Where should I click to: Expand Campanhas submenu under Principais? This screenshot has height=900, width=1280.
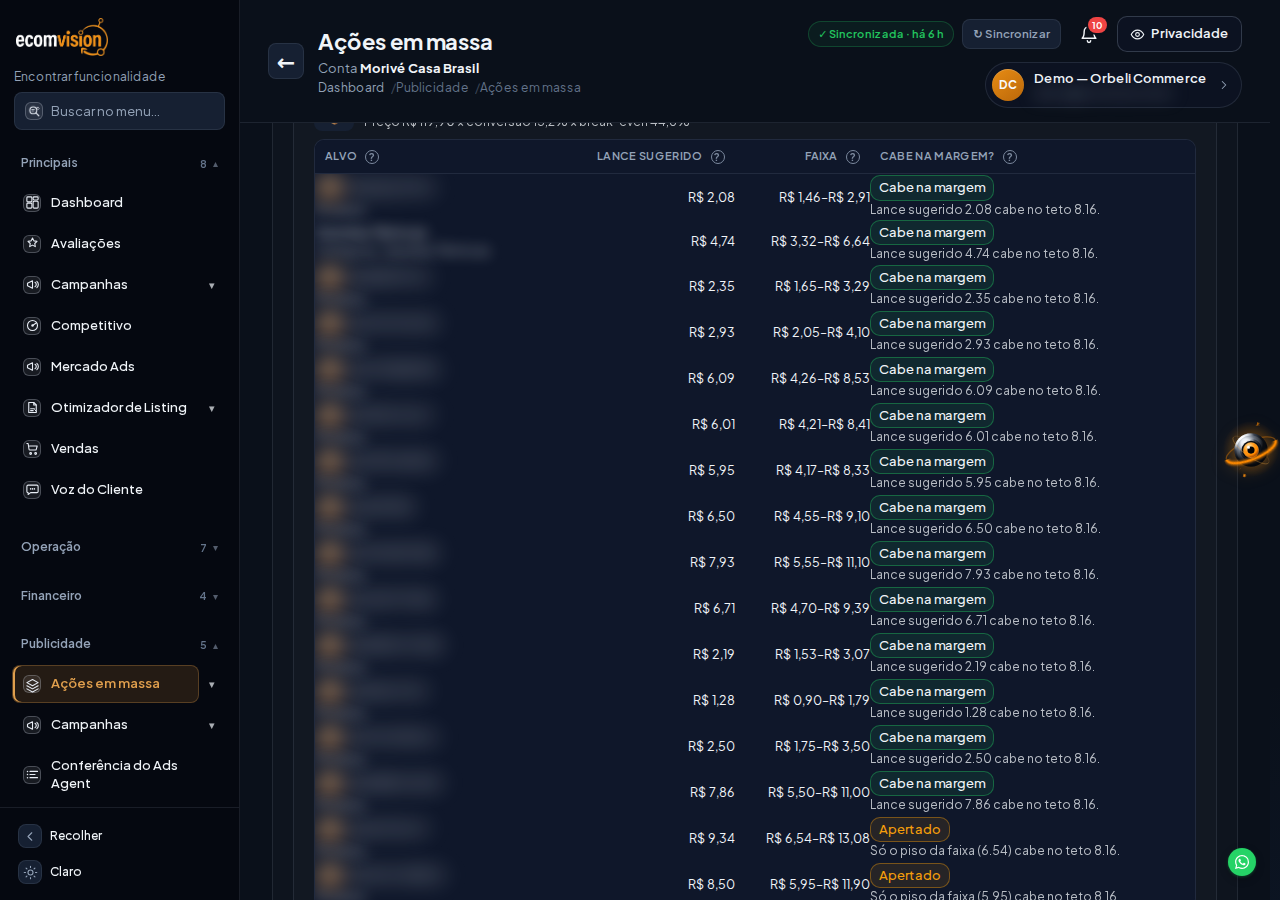point(211,285)
